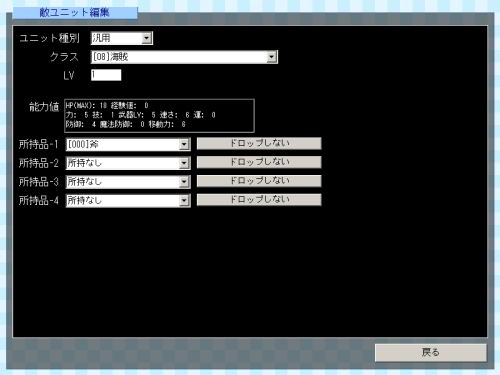Click the 所持品-1 label
500x375 pixels.
39,144
